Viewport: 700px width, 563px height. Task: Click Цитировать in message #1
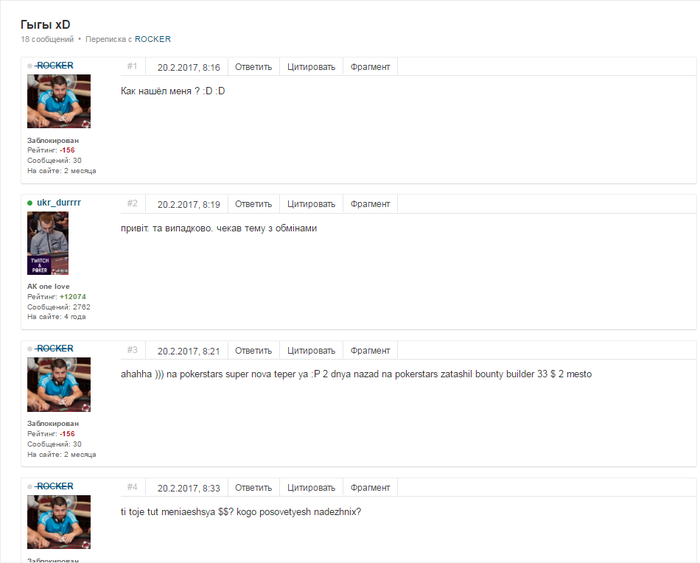pos(311,67)
